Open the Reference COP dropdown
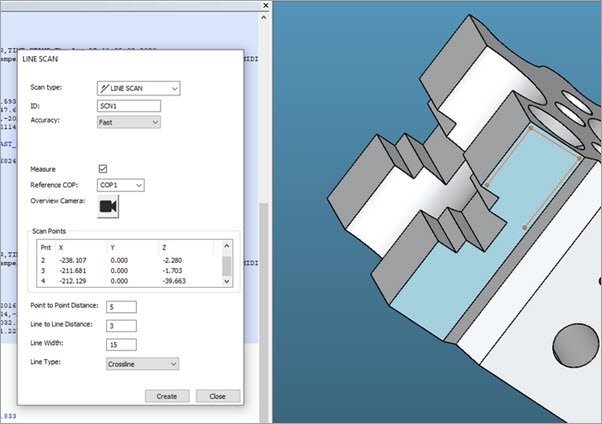 (121, 185)
